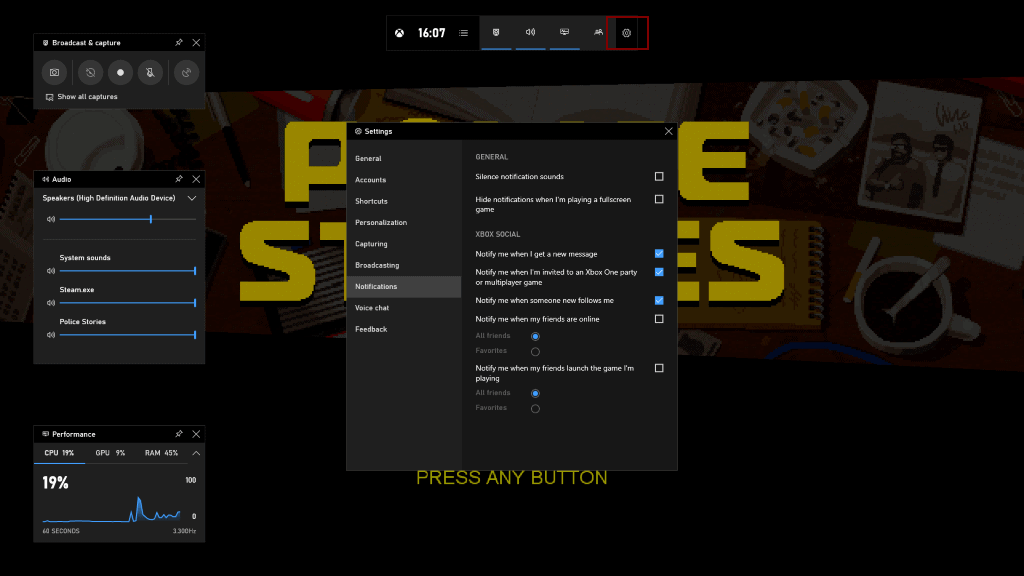Screen dimensions: 1024x576
Task: Uncheck Notify me when I get a new message
Action: [658, 254]
